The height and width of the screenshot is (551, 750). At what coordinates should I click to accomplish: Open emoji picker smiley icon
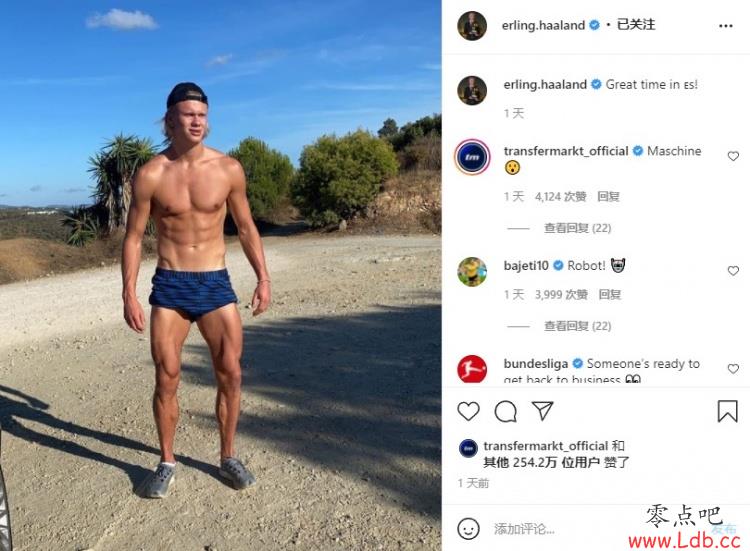(468, 529)
